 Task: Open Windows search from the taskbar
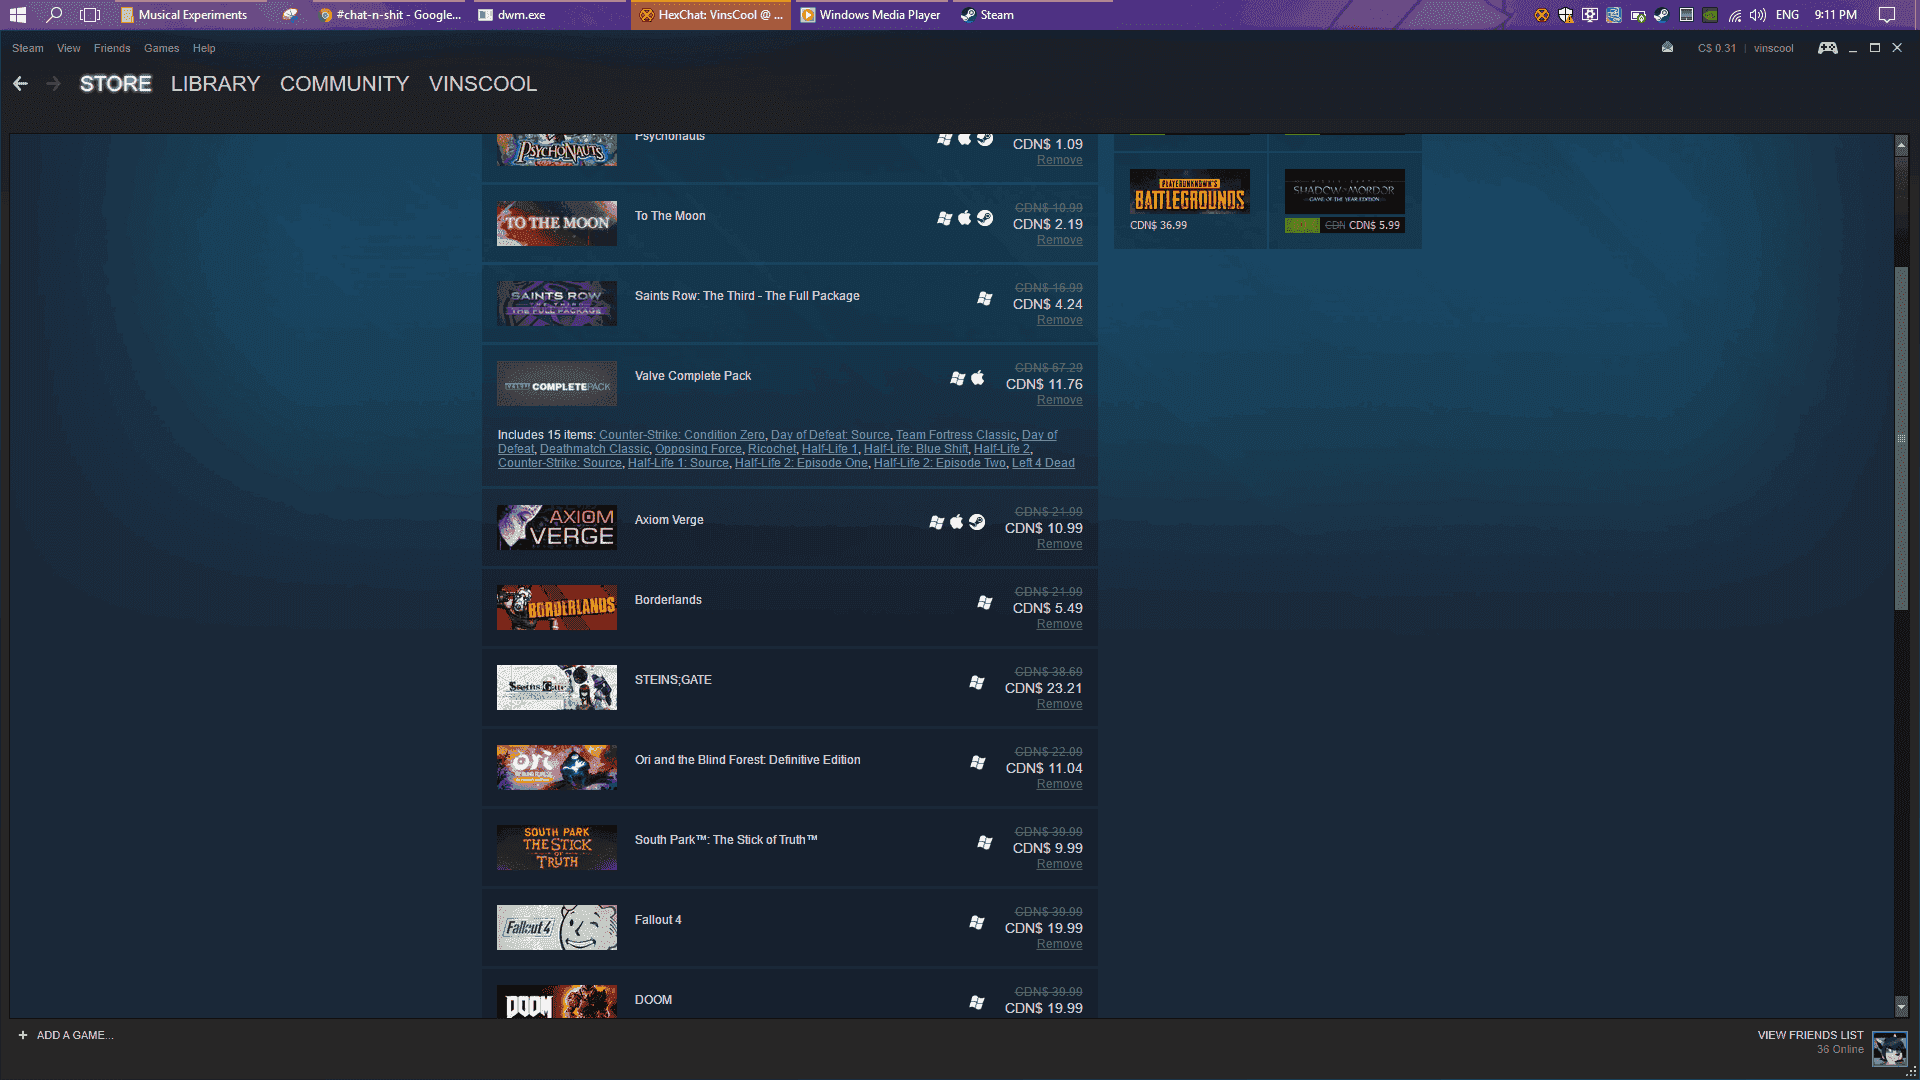tap(54, 15)
